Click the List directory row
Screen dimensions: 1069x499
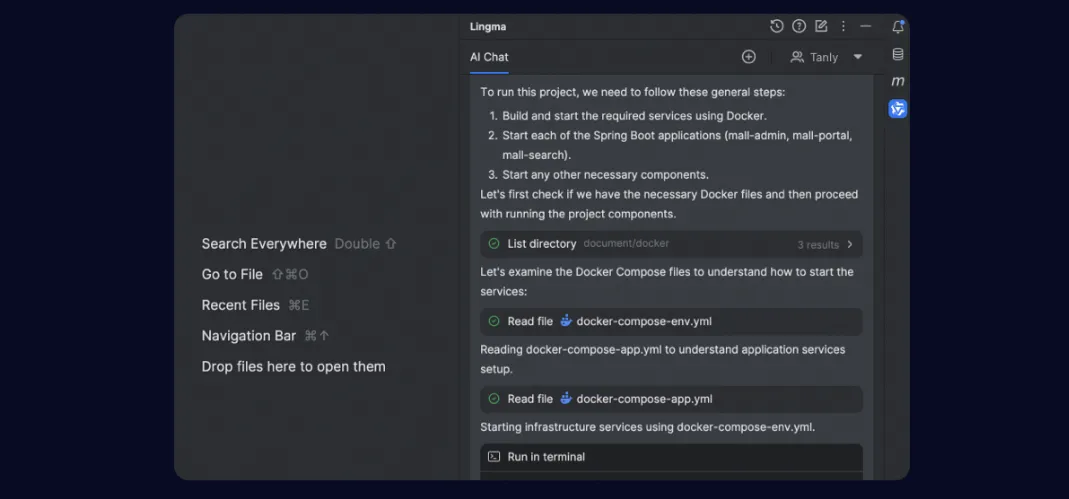[x=672, y=244]
